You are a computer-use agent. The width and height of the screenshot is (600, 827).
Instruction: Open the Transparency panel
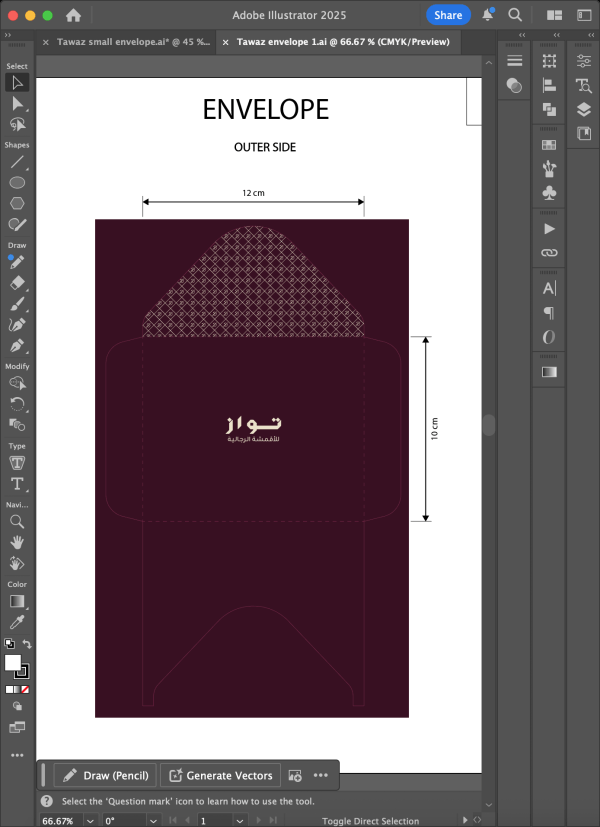click(515, 85)
